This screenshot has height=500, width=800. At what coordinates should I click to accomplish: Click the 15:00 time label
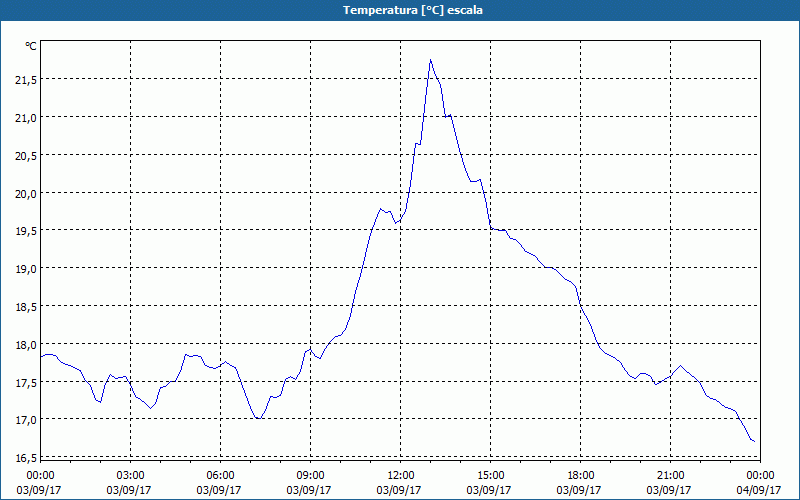(491, 476)
